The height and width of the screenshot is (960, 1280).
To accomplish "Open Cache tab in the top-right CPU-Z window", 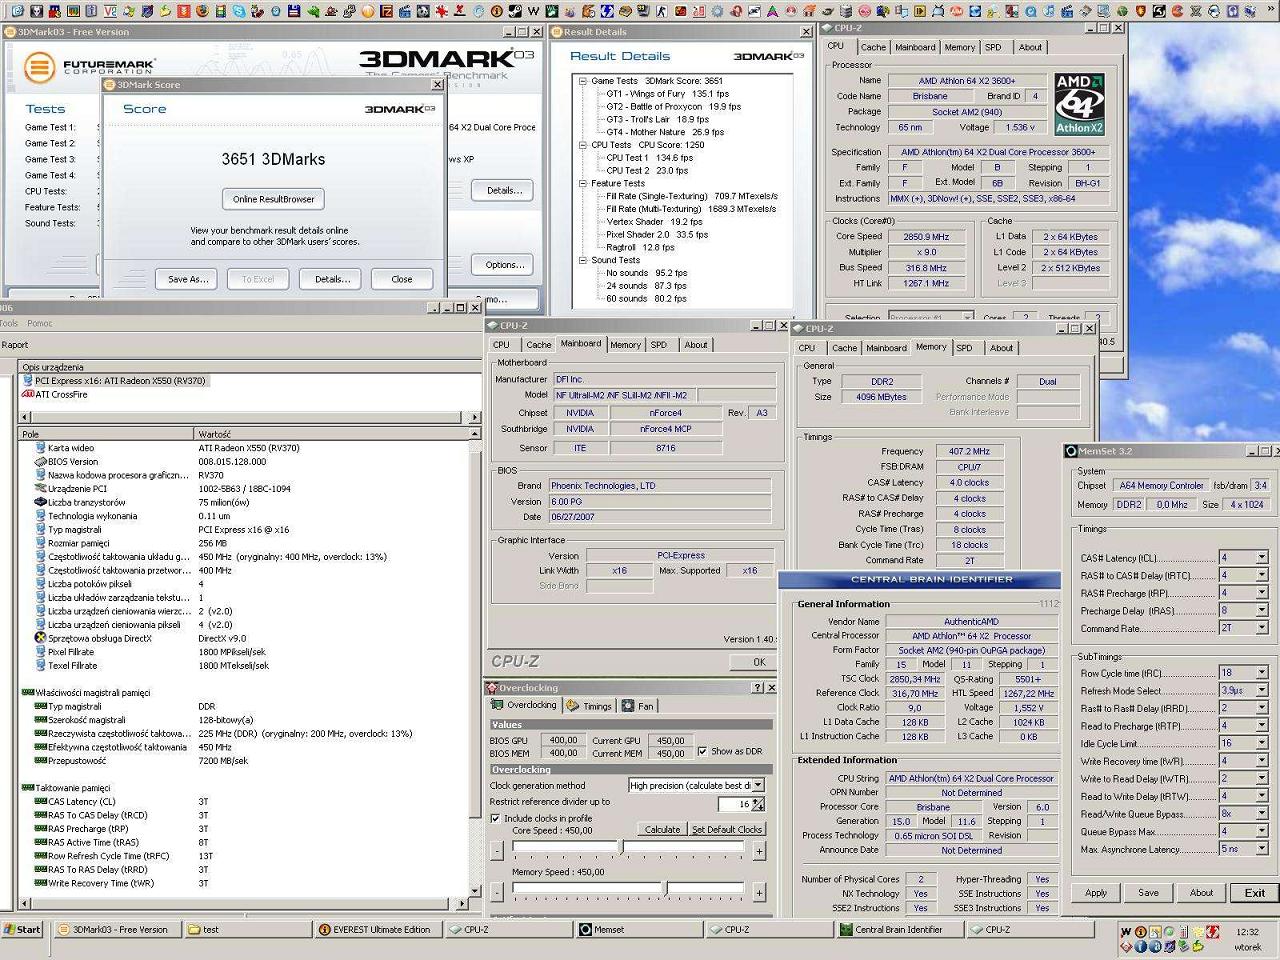I will [x=873, y=47].
